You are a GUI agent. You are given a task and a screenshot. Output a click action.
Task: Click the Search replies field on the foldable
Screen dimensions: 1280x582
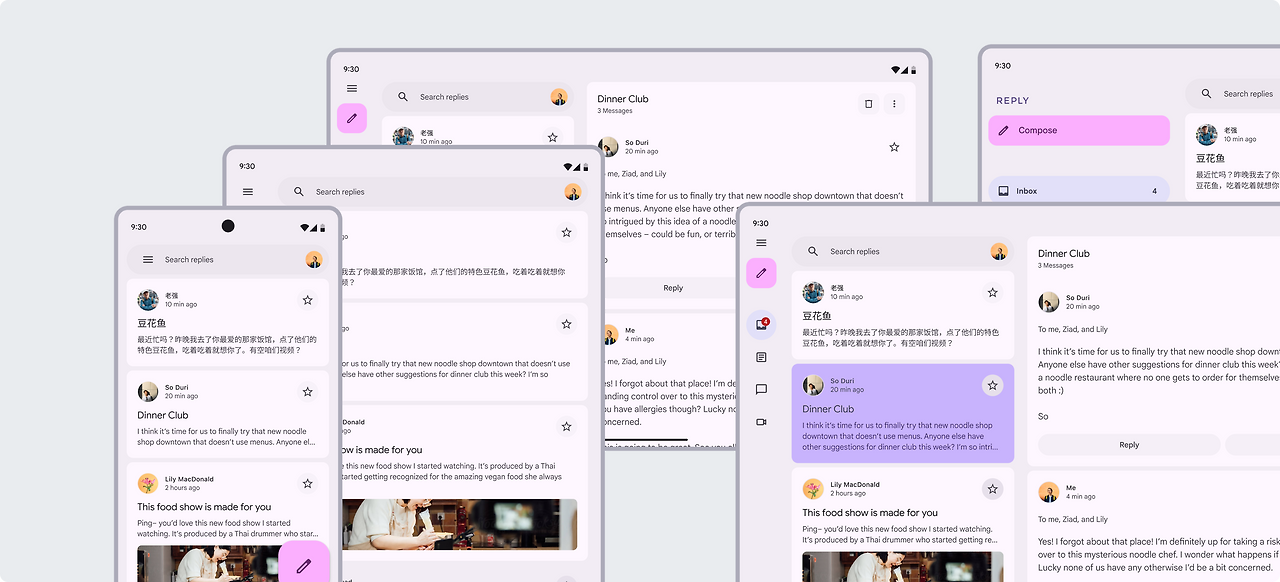(x=434, y=192)
